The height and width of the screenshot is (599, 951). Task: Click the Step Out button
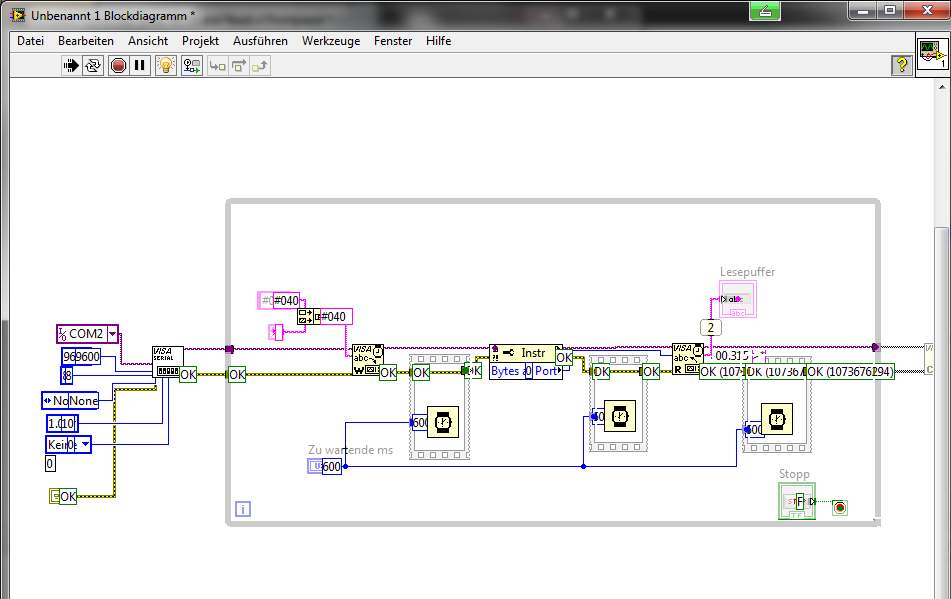tap(260, 66)
